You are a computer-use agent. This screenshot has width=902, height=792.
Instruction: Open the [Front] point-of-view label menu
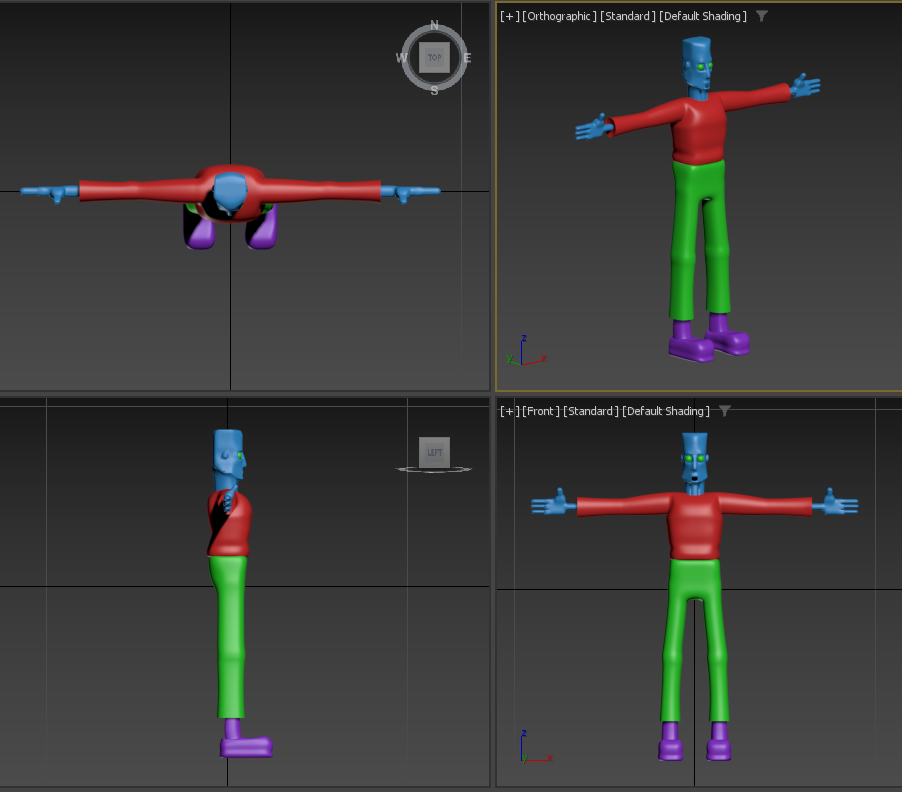(540, 411)
